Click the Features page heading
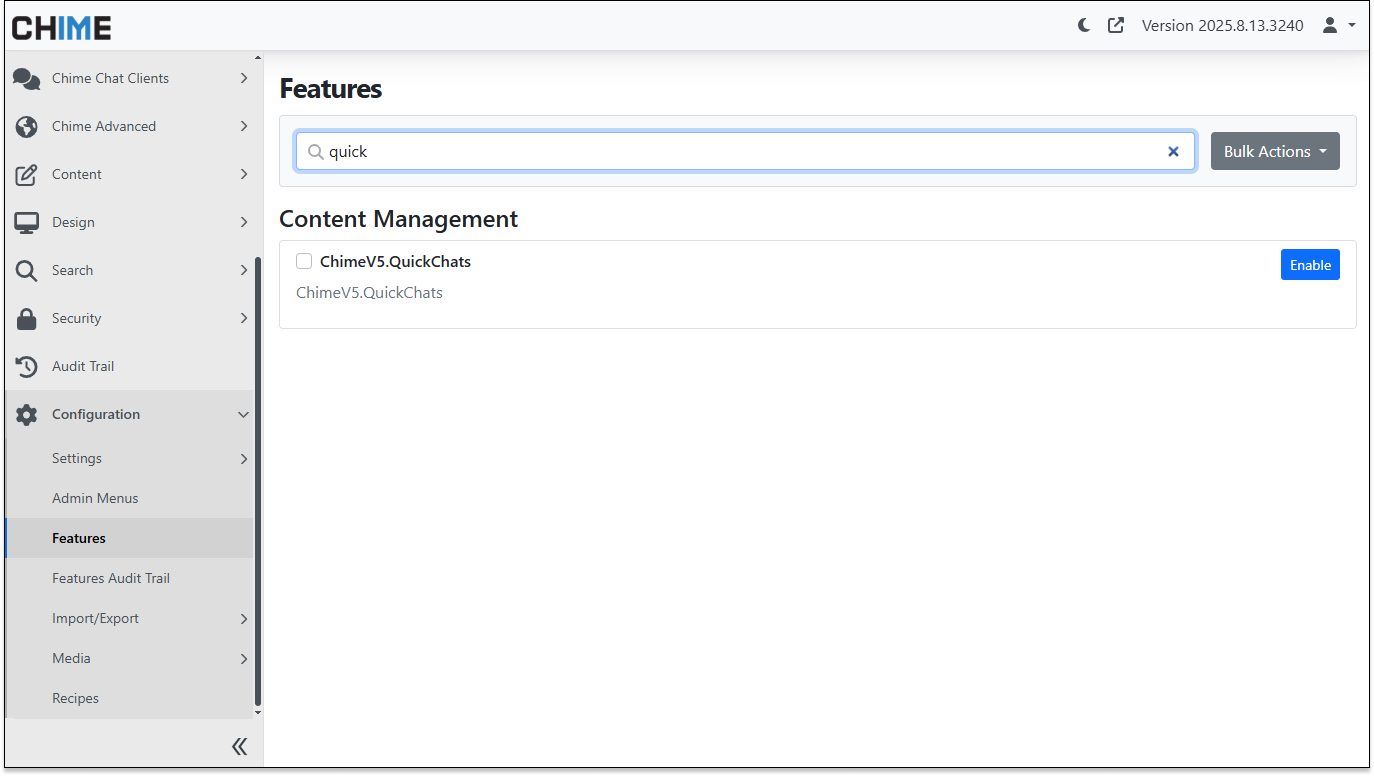This screenshot has height=776, width=1374. click(330, 89)
